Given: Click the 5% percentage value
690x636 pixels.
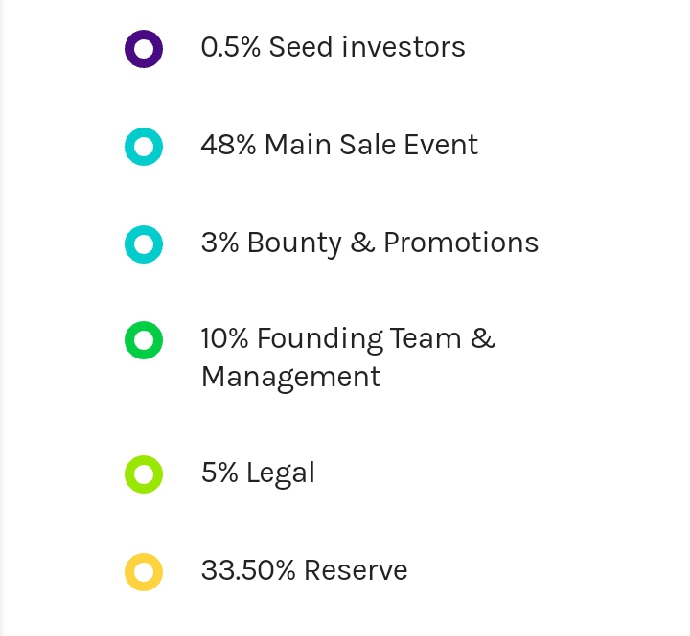Looking at the screenshot, I should [x=220, y=473].
